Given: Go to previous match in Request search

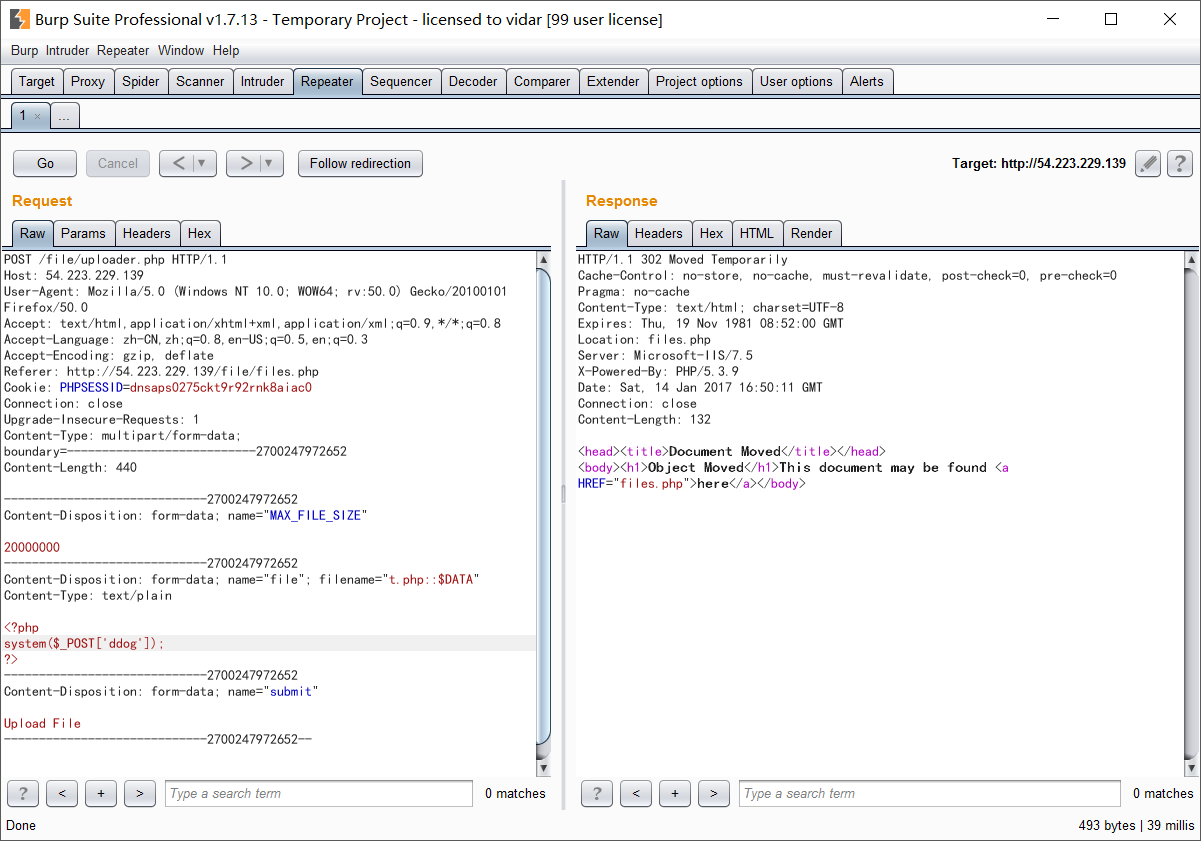Looking at the screenshot, I should click(x=62, y=793).
